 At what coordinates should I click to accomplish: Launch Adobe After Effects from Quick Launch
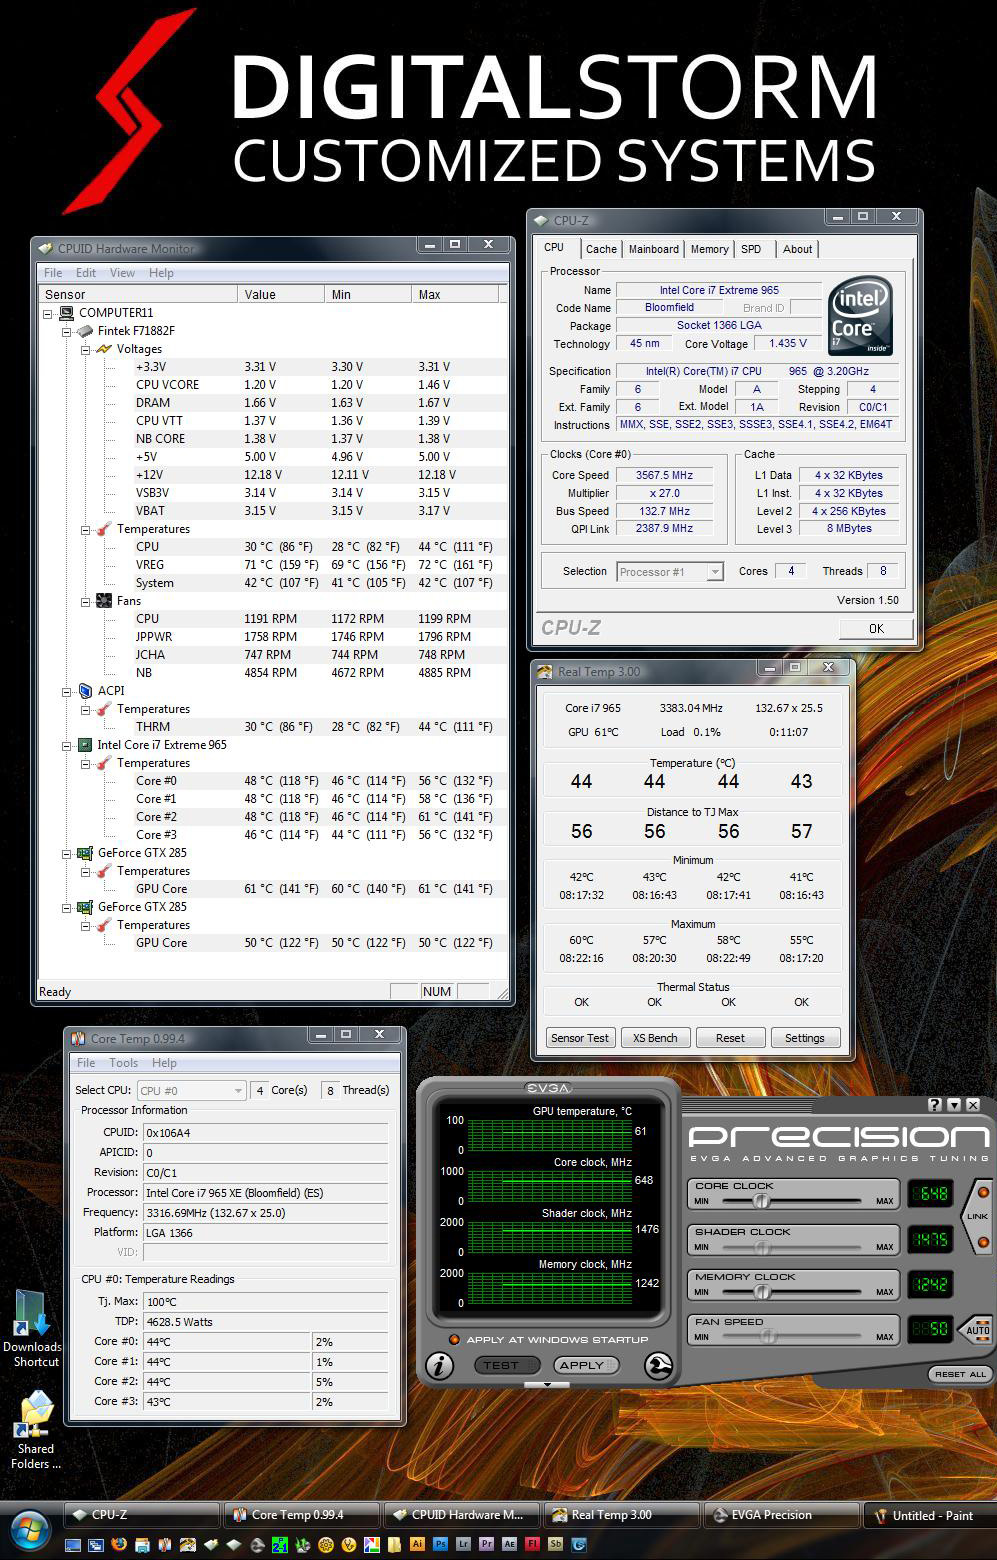(x=509, y=1544)
